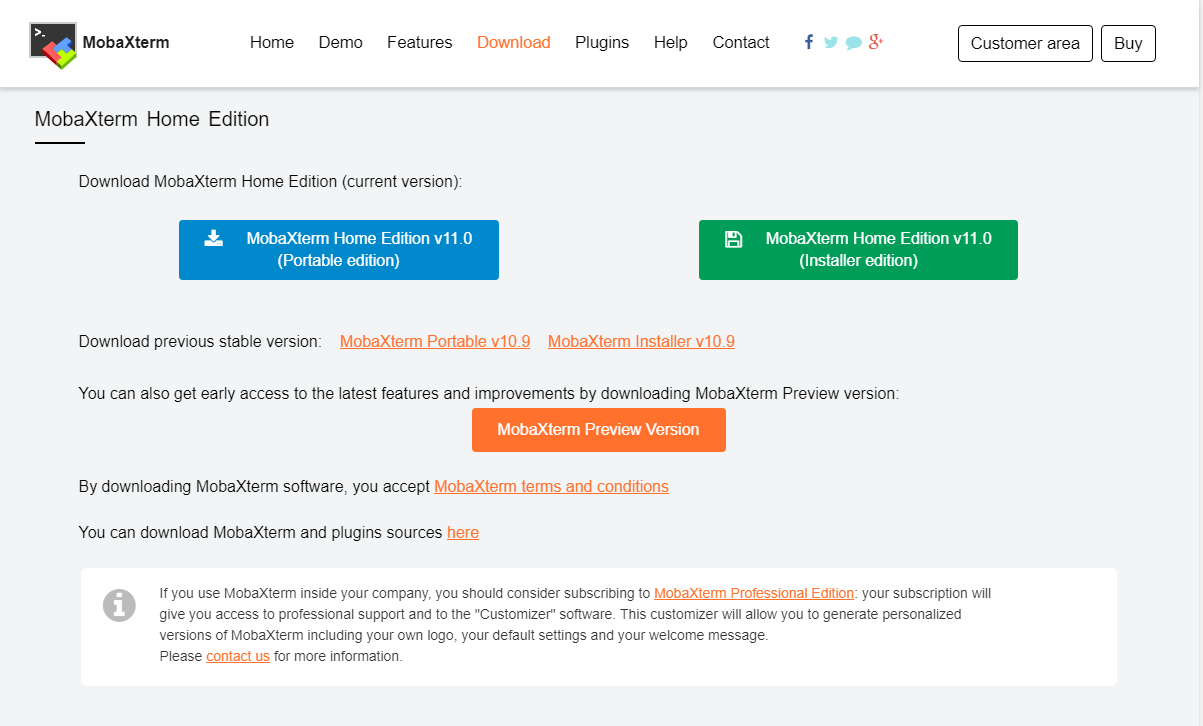Open the Plugins page
The image size is (1203, 726).
point(602,43)
